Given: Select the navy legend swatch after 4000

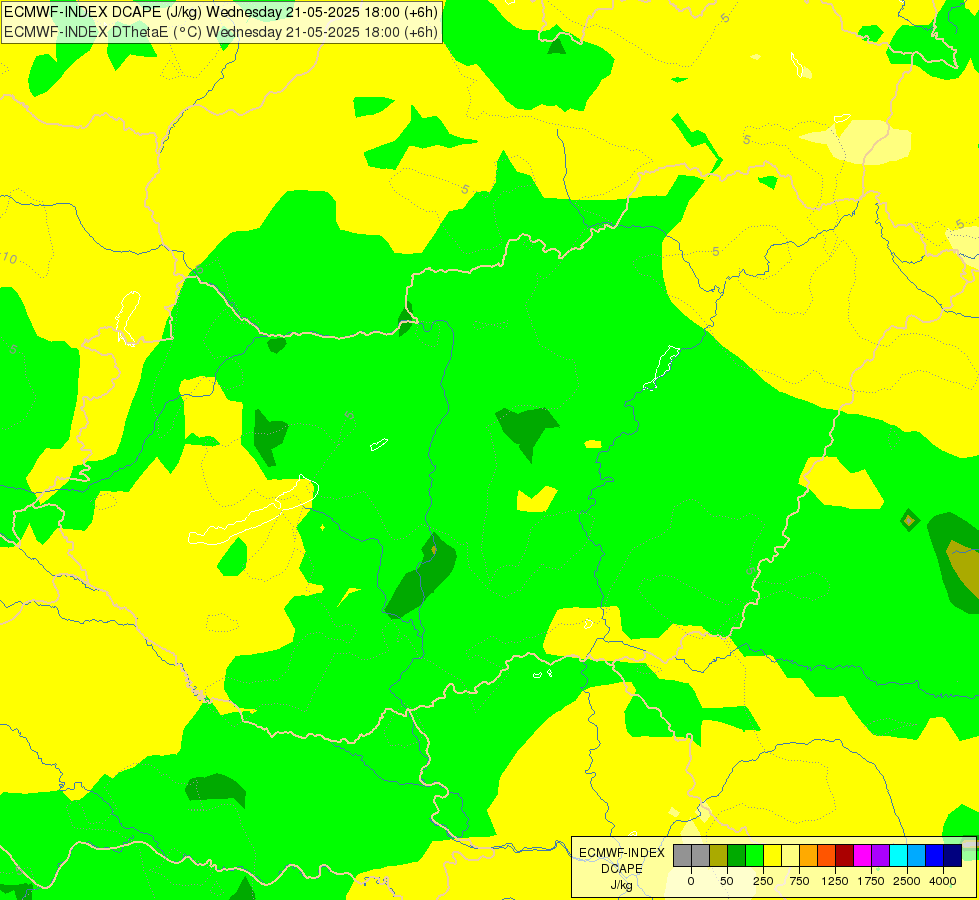Looking at the screenshot, I should pyautogui.click(x=953, y=856).
